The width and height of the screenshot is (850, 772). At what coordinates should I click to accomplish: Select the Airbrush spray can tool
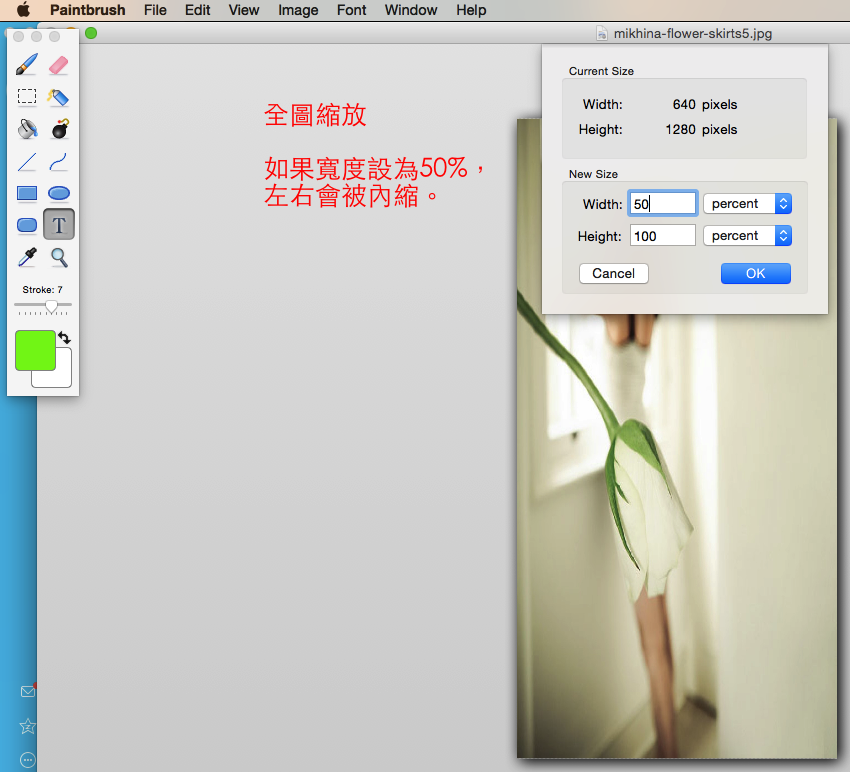click(59, 97)
